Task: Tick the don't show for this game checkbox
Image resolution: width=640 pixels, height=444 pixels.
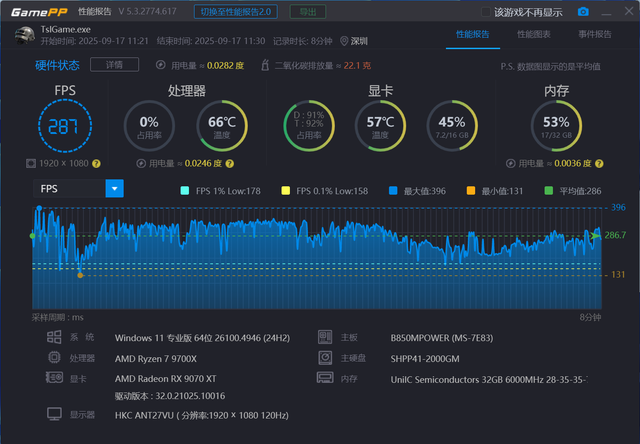Action: (485, 12)
